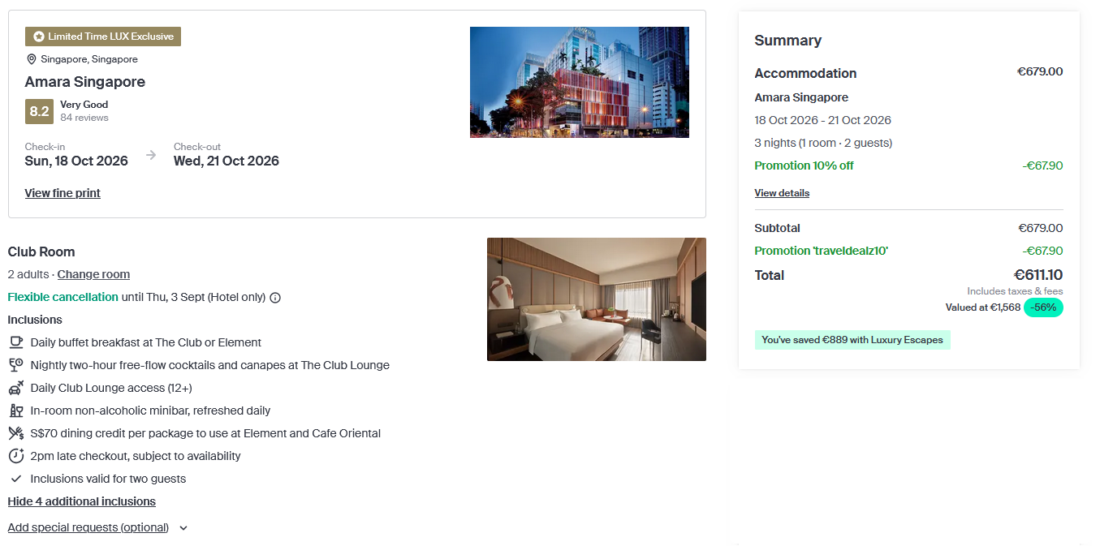This screenshot has height=546, width=1100.
Task: Click the flexible cancellation info icon
Action: (275, 297)
